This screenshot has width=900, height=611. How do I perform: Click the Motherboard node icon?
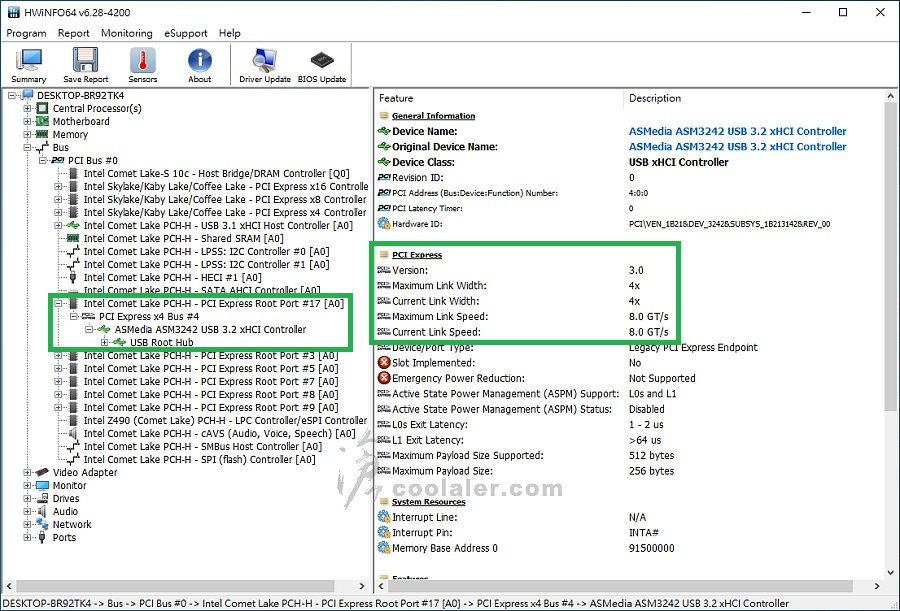click(42, 121)
